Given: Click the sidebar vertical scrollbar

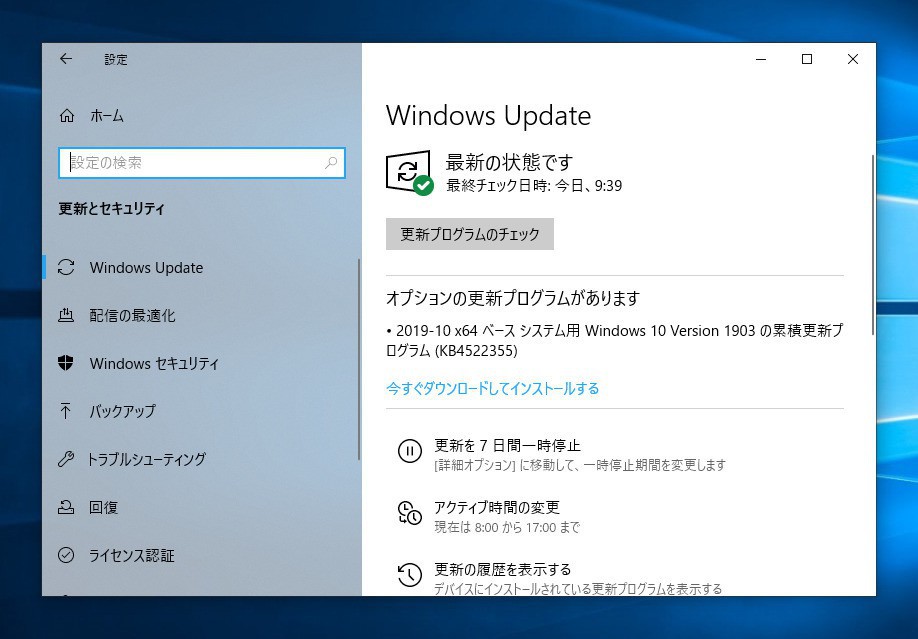Looking at the screenshot, I should (x=359, y=360).
